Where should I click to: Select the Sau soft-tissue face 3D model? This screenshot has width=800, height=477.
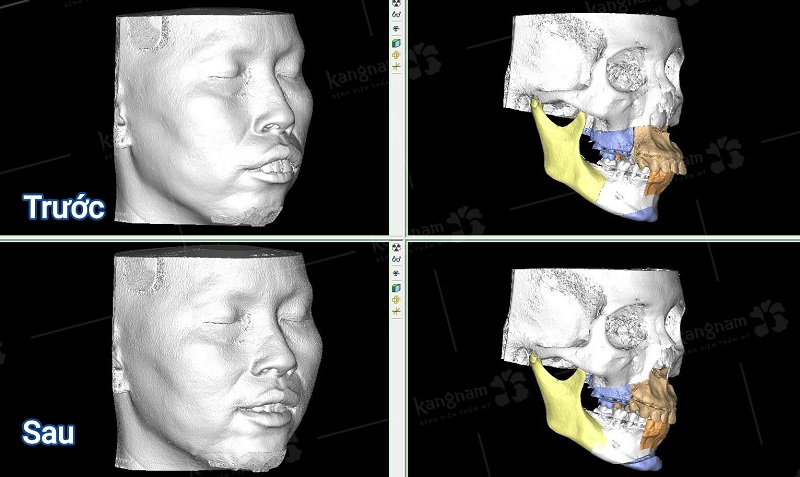pyautogui.click(x=217, y=359)
